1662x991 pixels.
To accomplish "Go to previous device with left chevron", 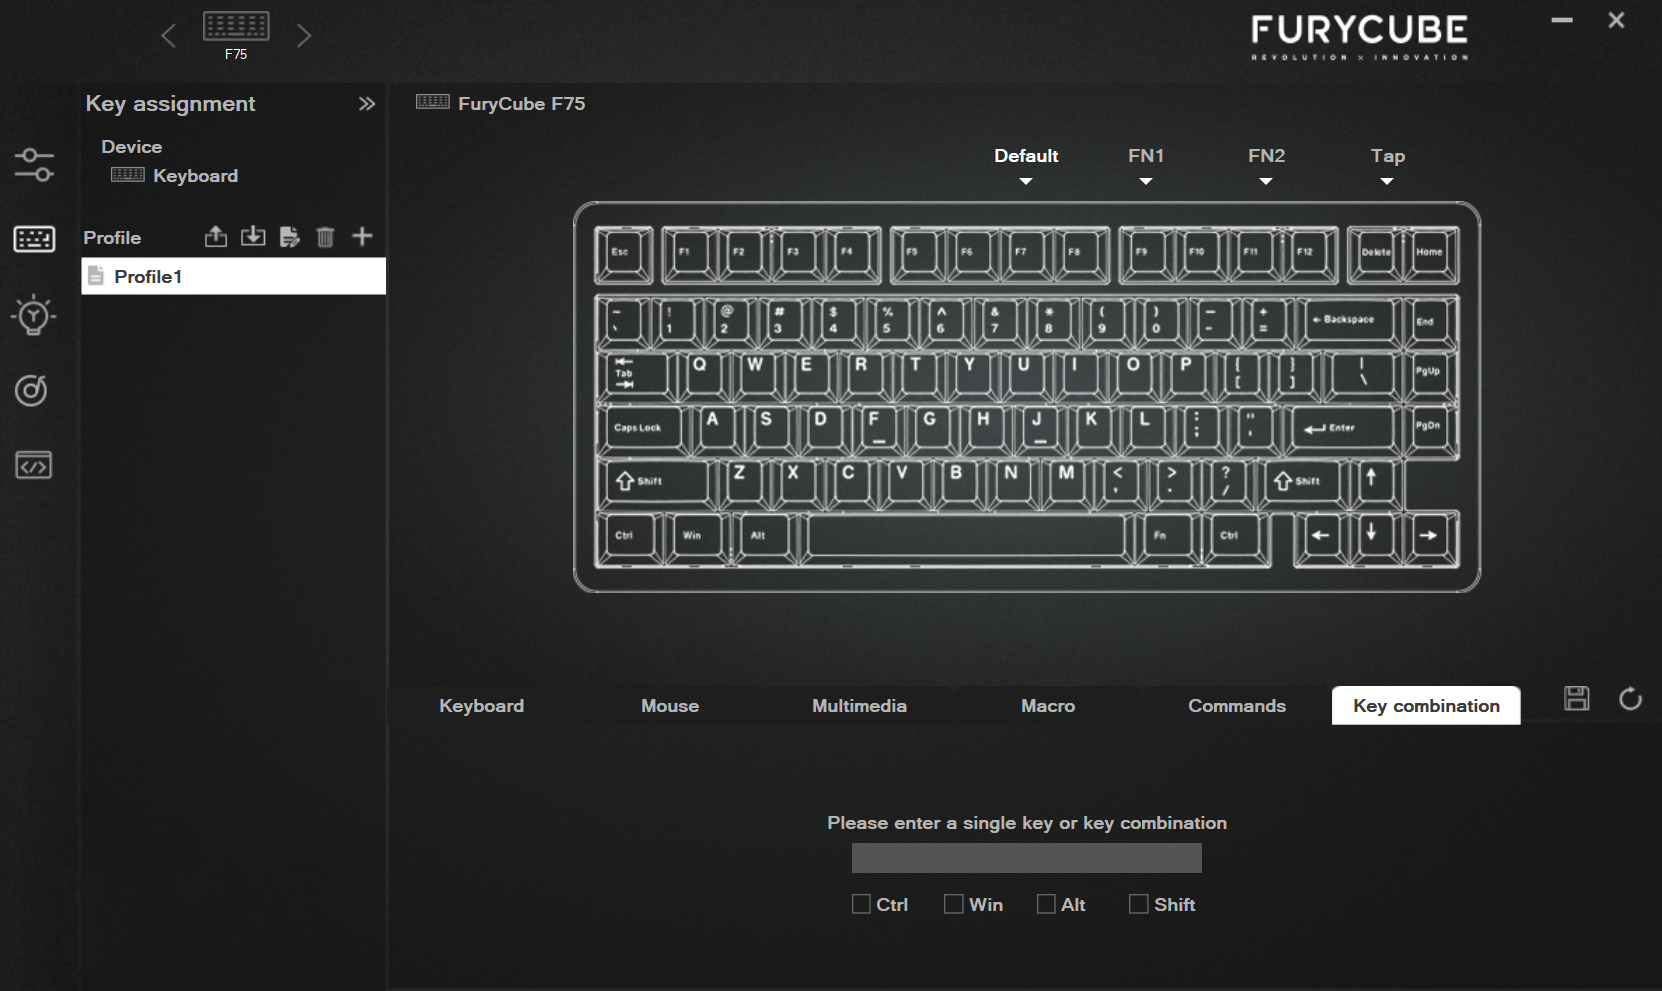I will coord(168,36).
